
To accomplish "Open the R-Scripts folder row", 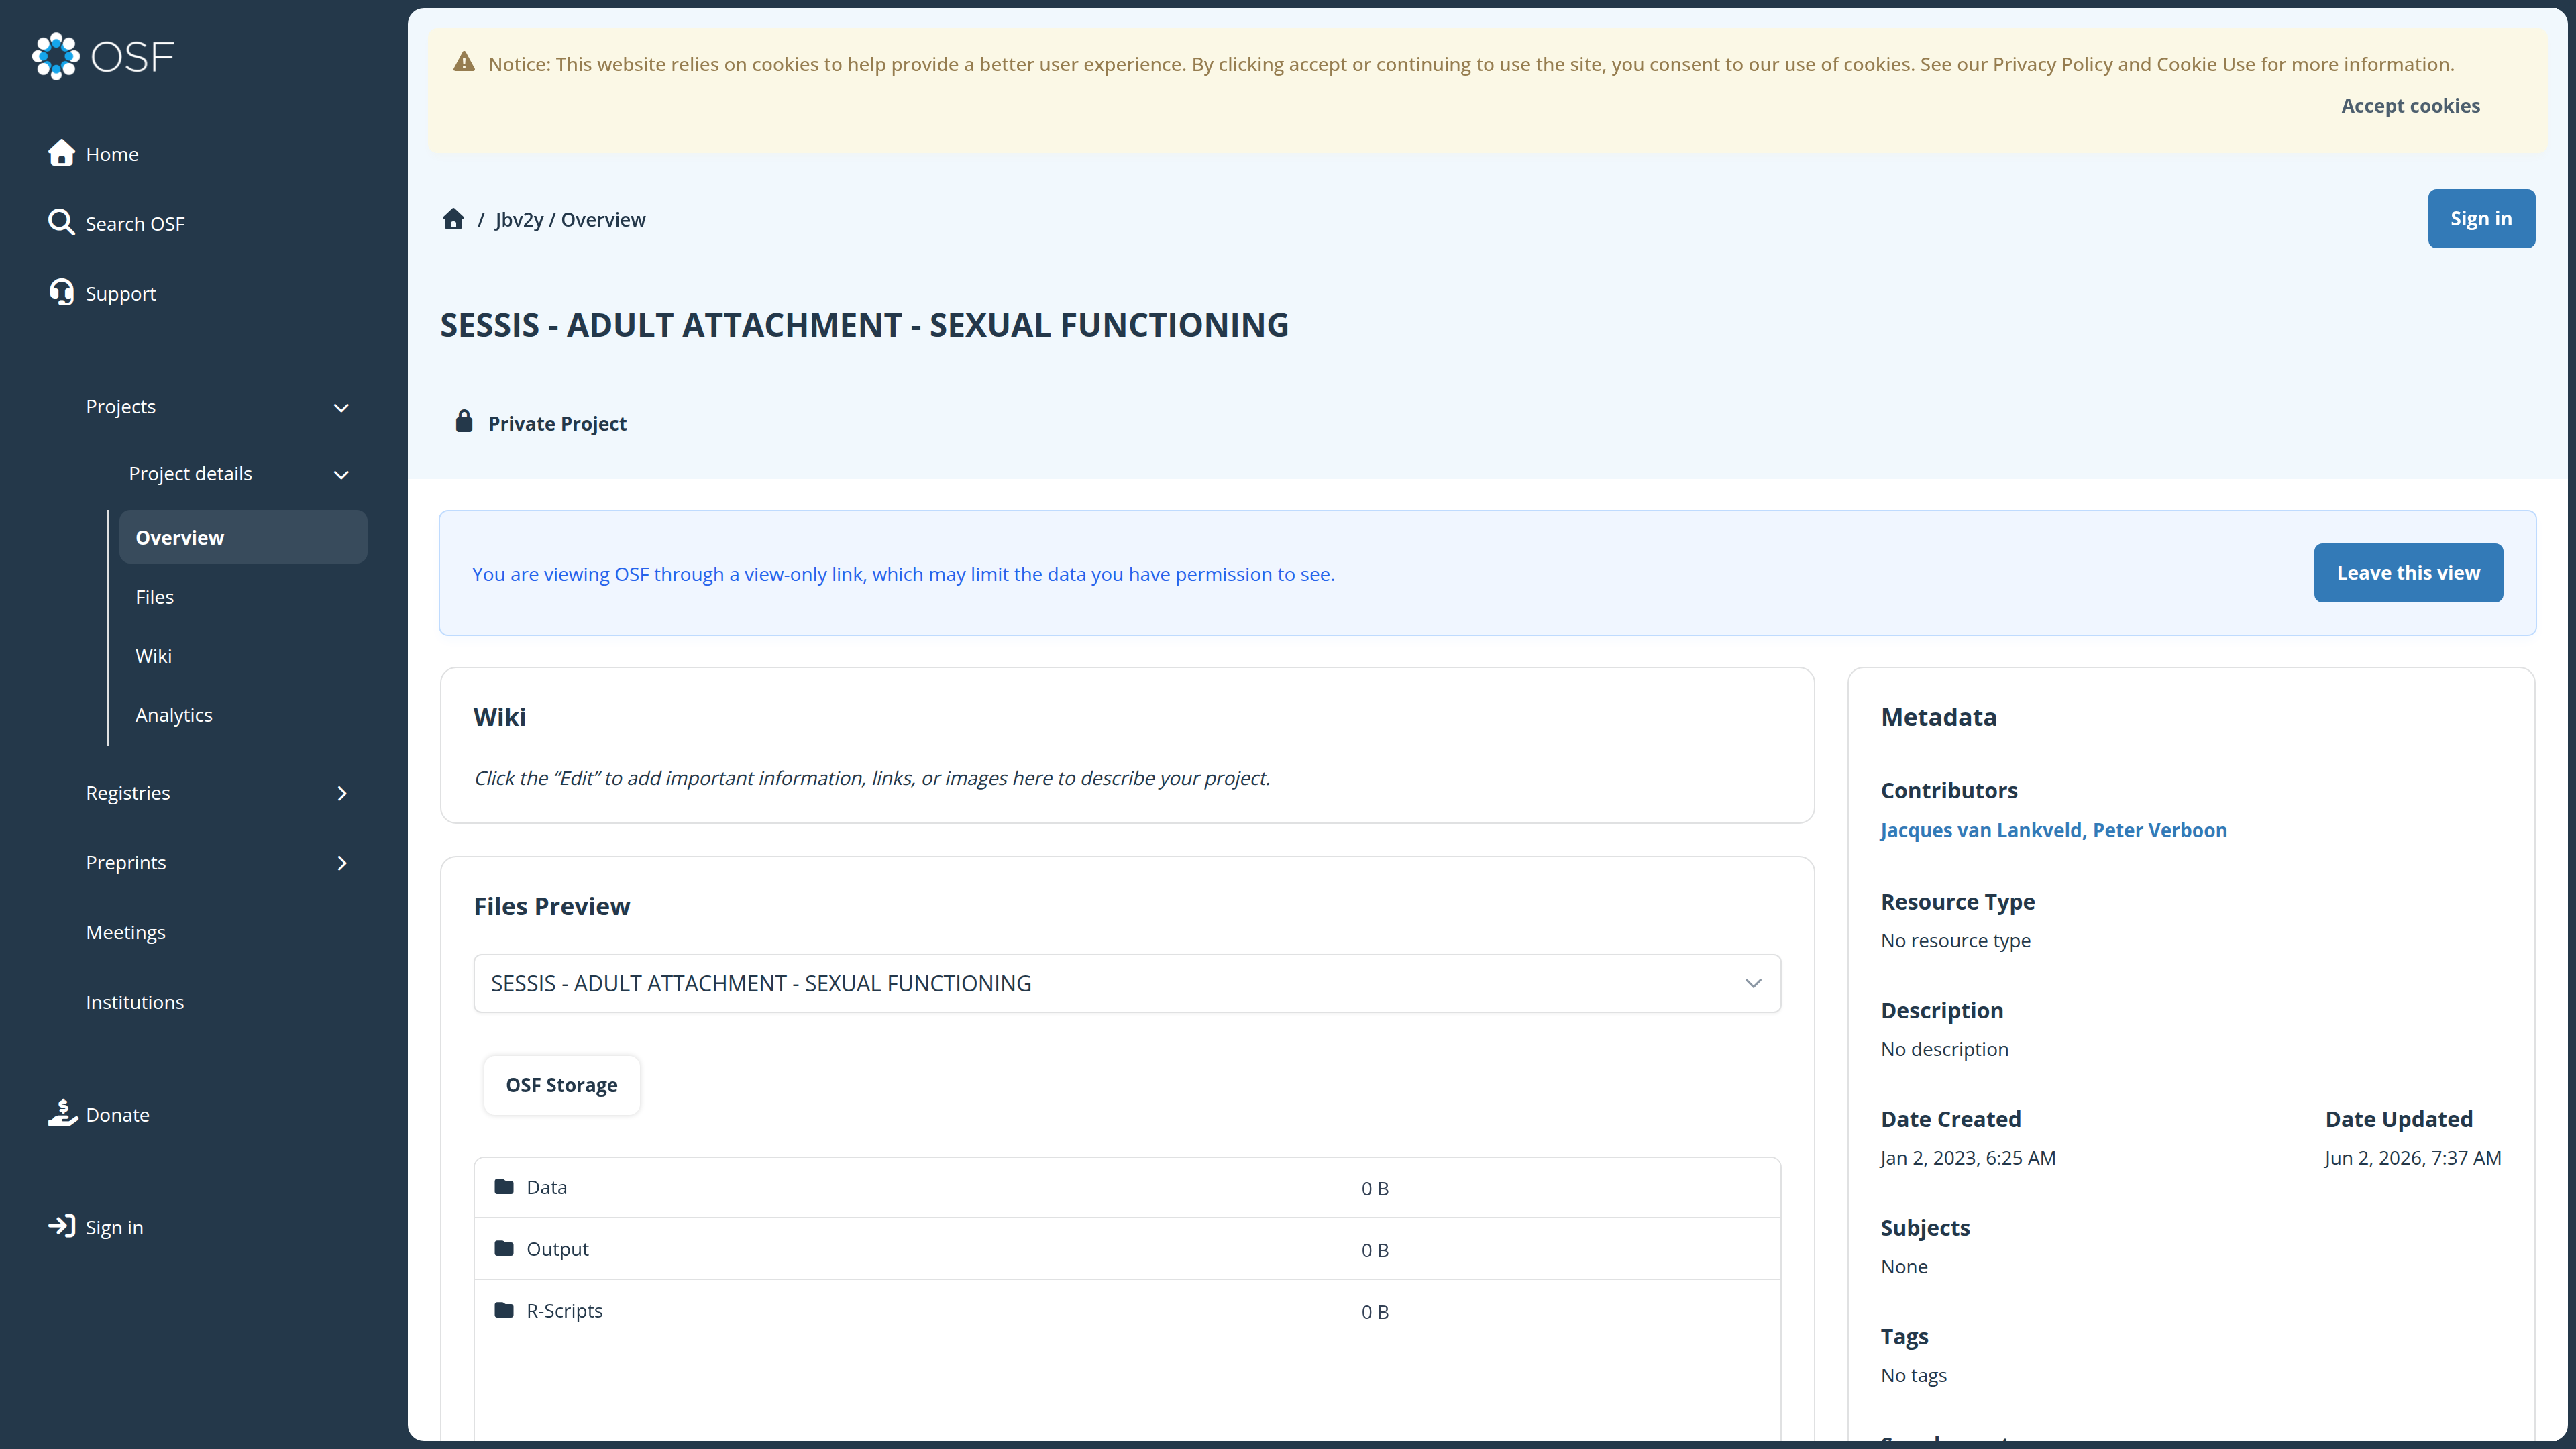I will (x=1127, y=1311).
